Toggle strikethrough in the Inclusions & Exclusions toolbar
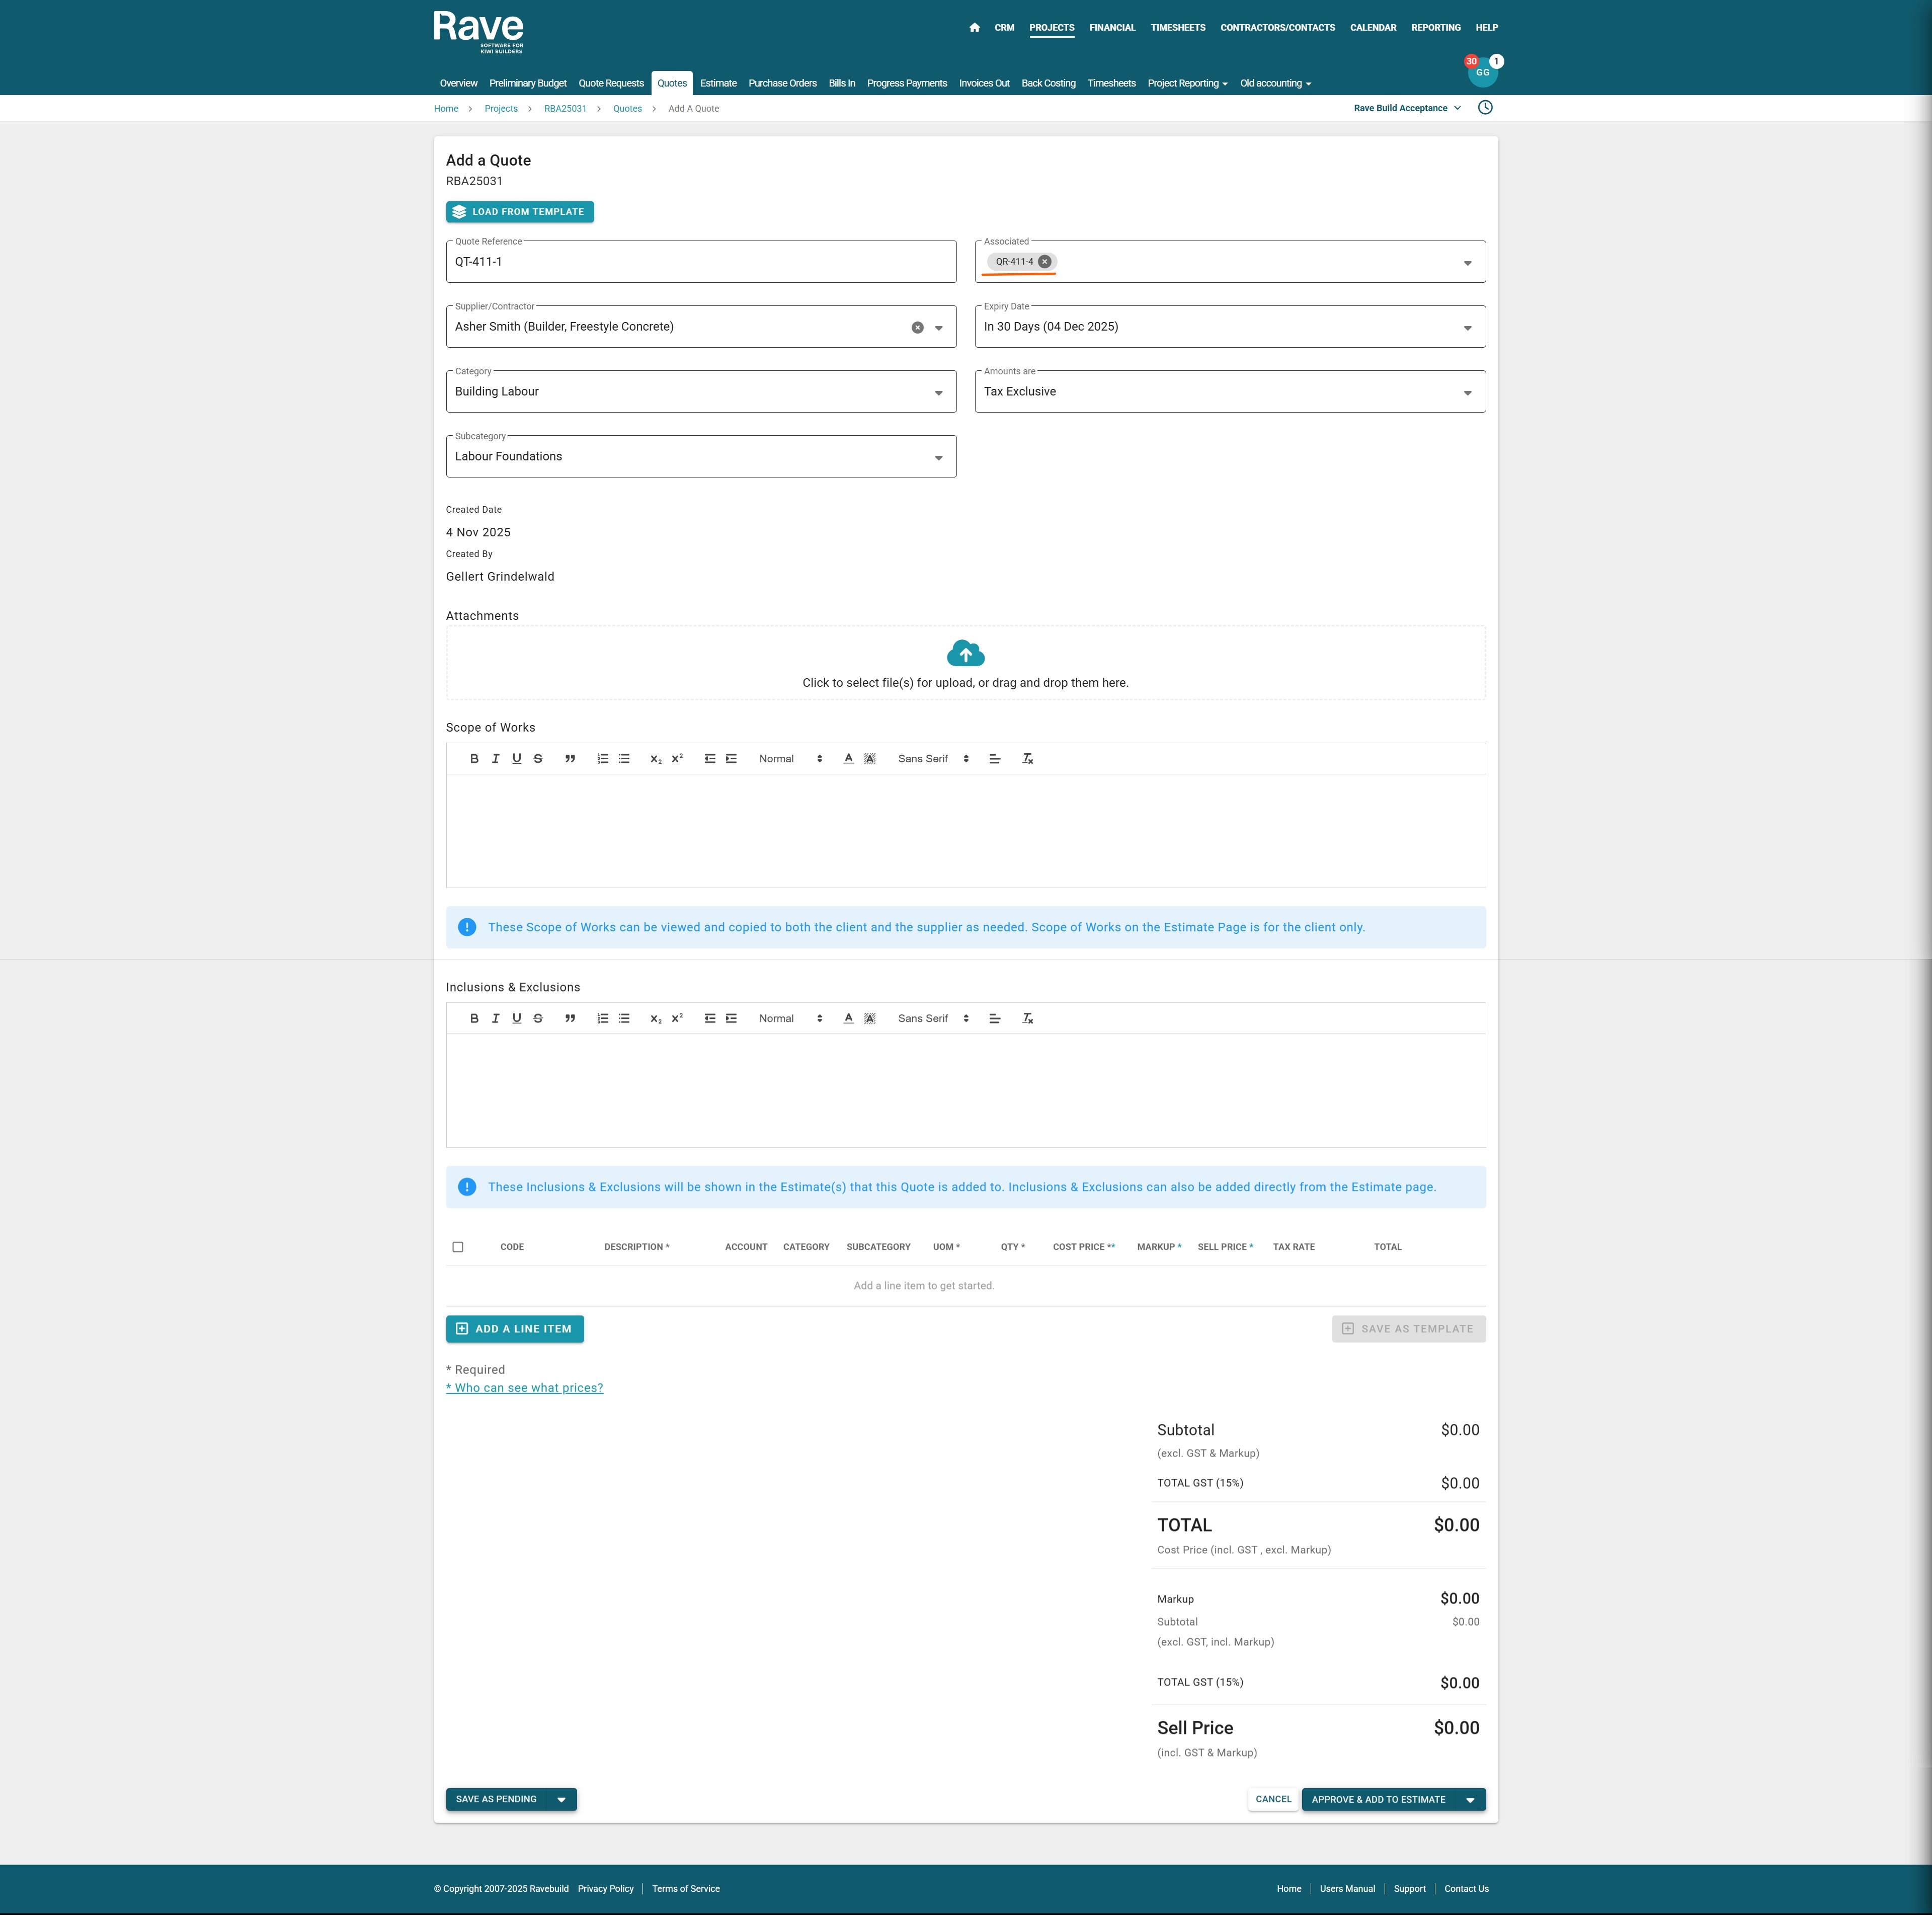This screenshot has width=1932, height=1915. click(x=538, y=1019)
